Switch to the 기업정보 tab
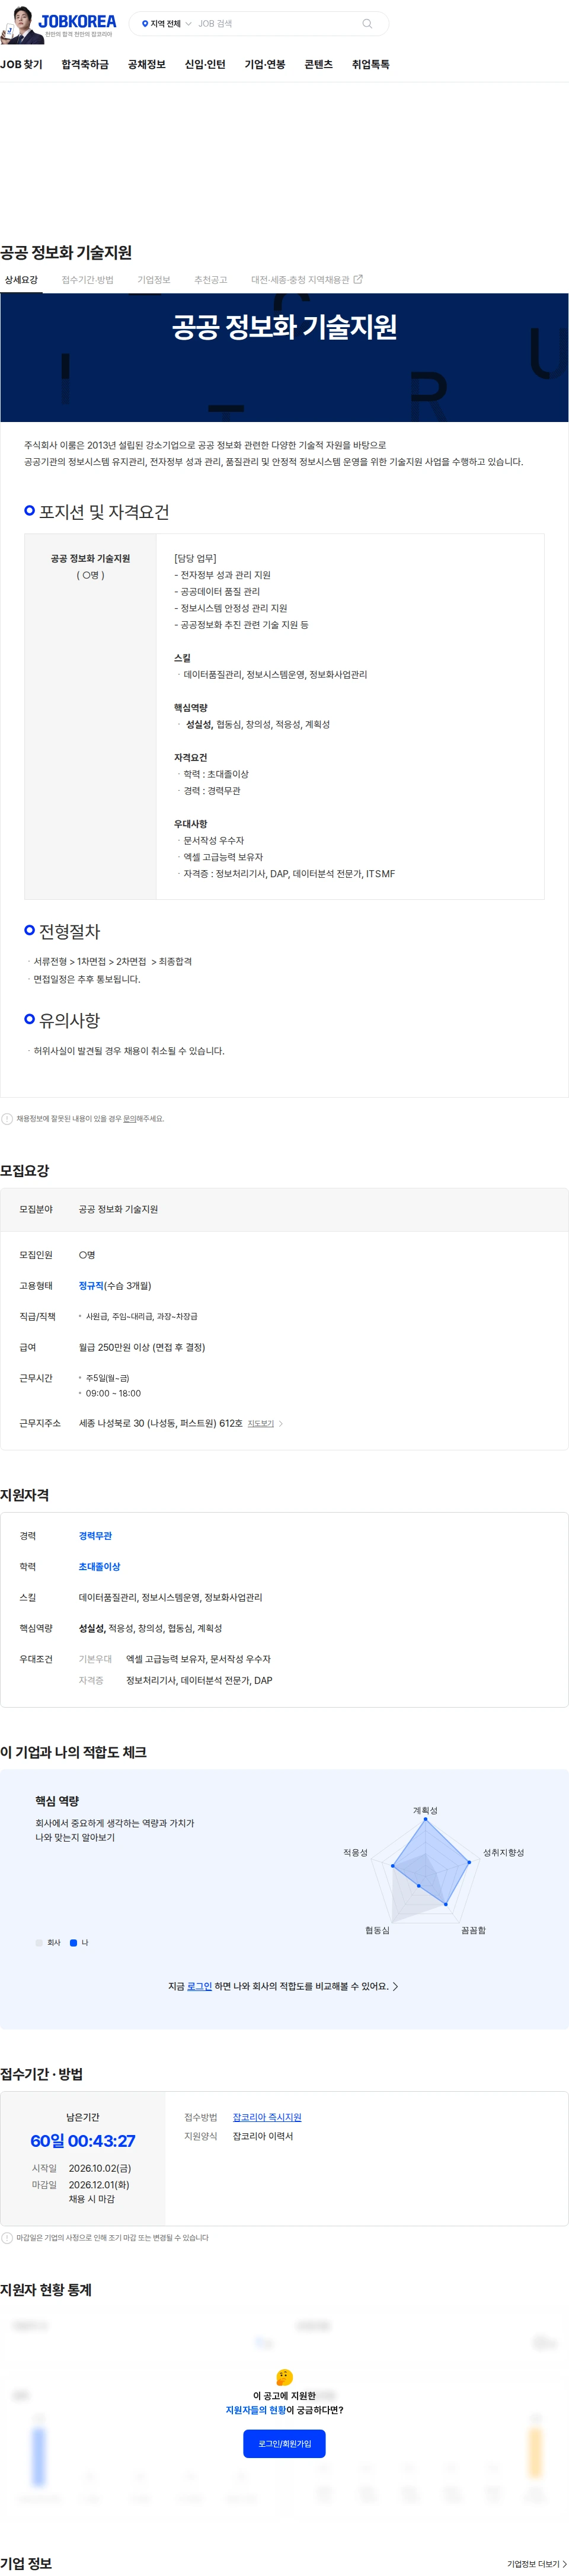The width and height of the screenshot is (569, 2576). click(x=154, y=280)
